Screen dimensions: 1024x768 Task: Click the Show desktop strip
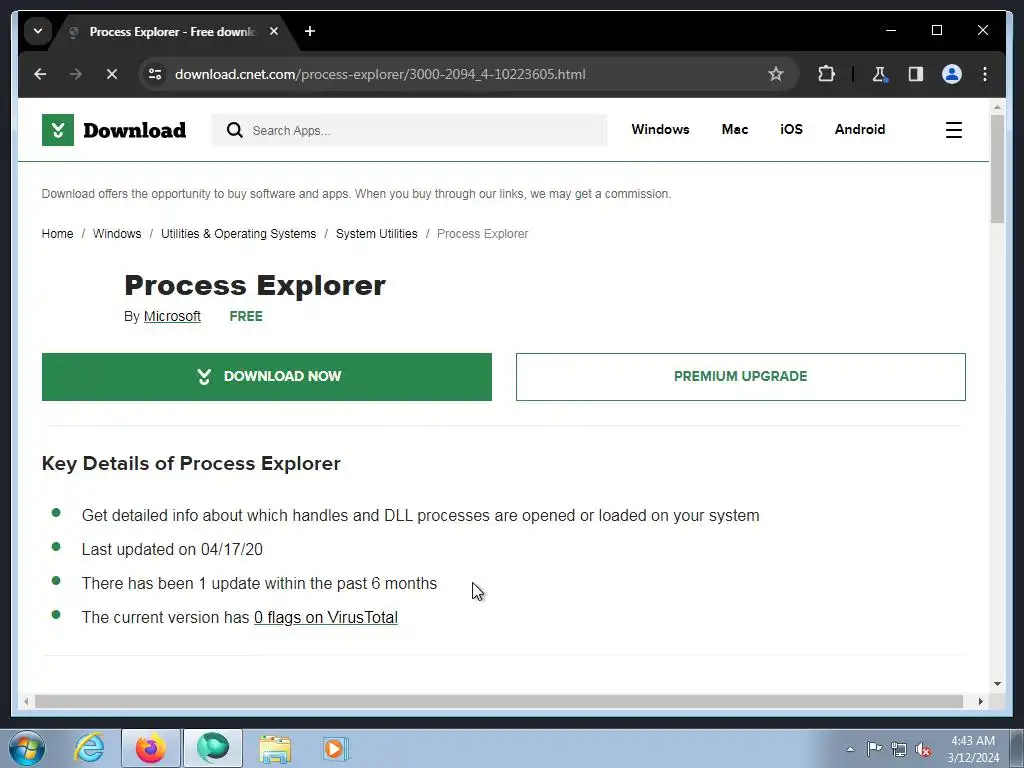1017,748
